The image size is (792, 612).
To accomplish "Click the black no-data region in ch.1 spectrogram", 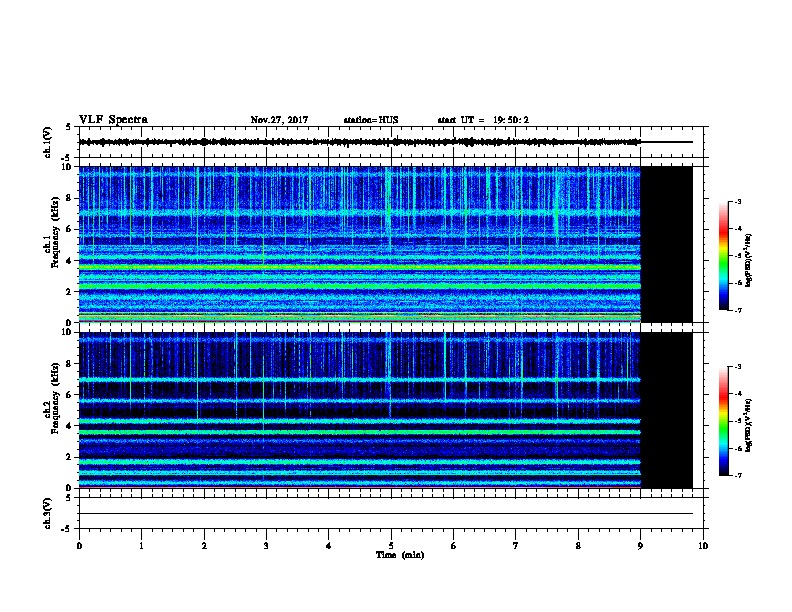I will pos(666,244).
